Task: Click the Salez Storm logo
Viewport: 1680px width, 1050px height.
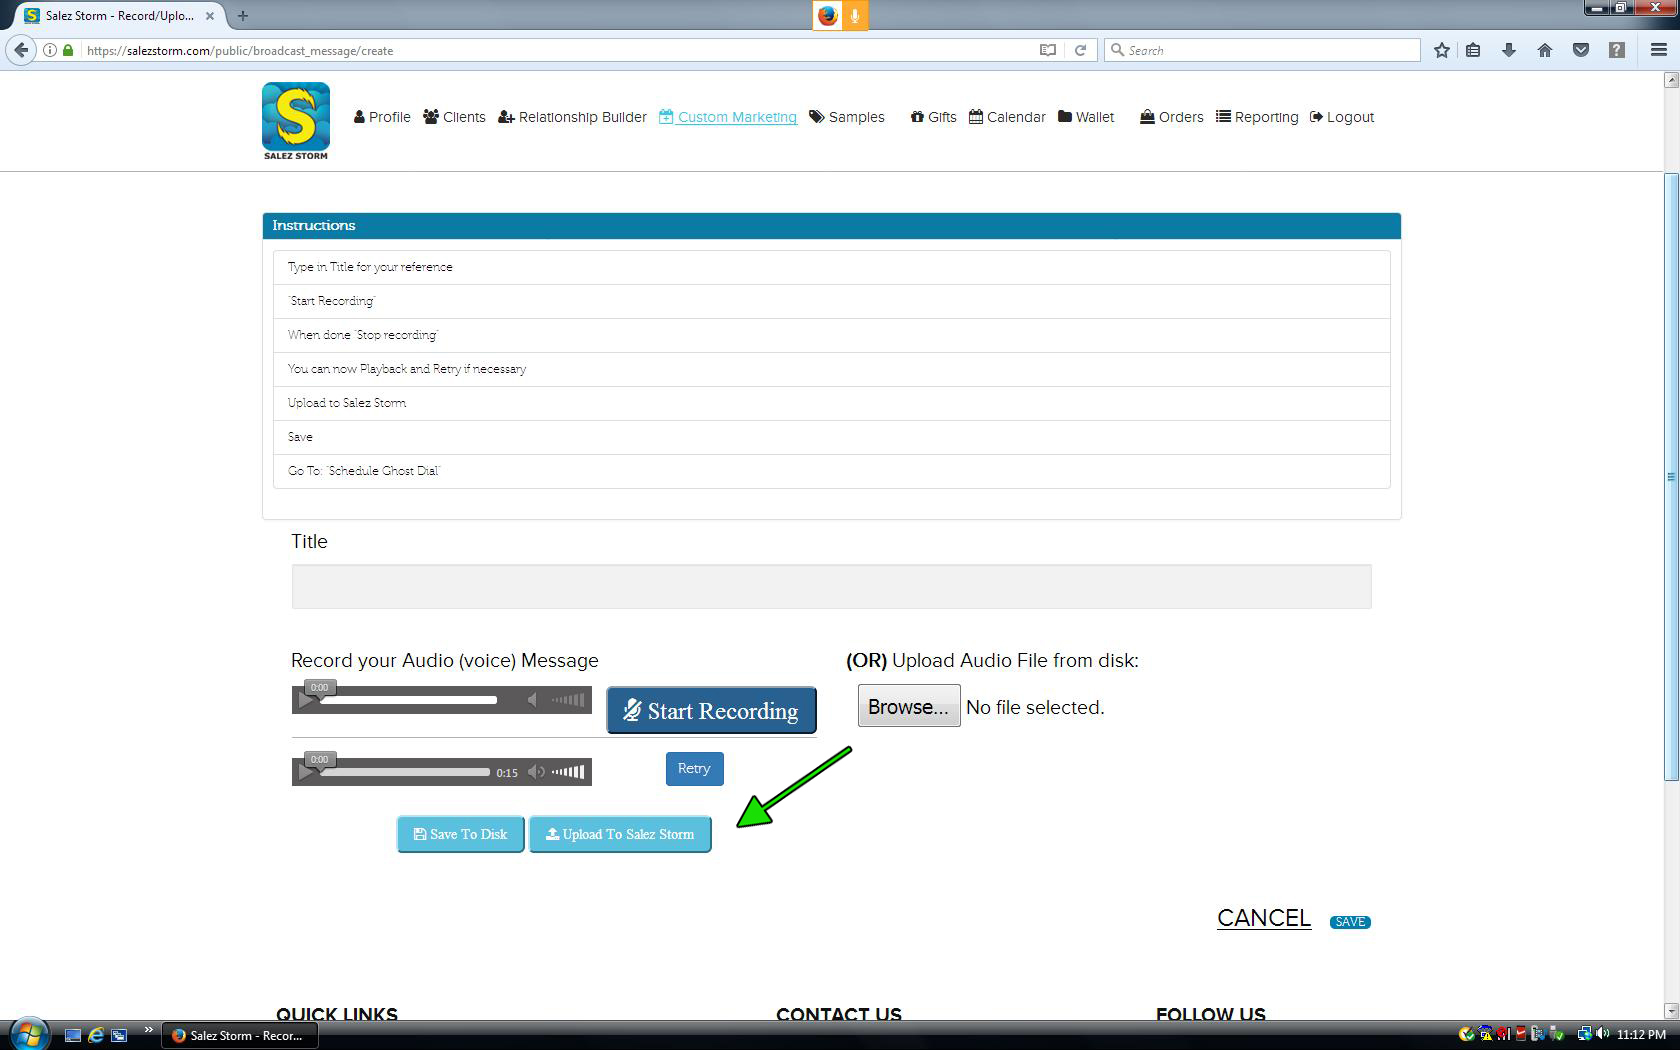Action: pos(295,121)
